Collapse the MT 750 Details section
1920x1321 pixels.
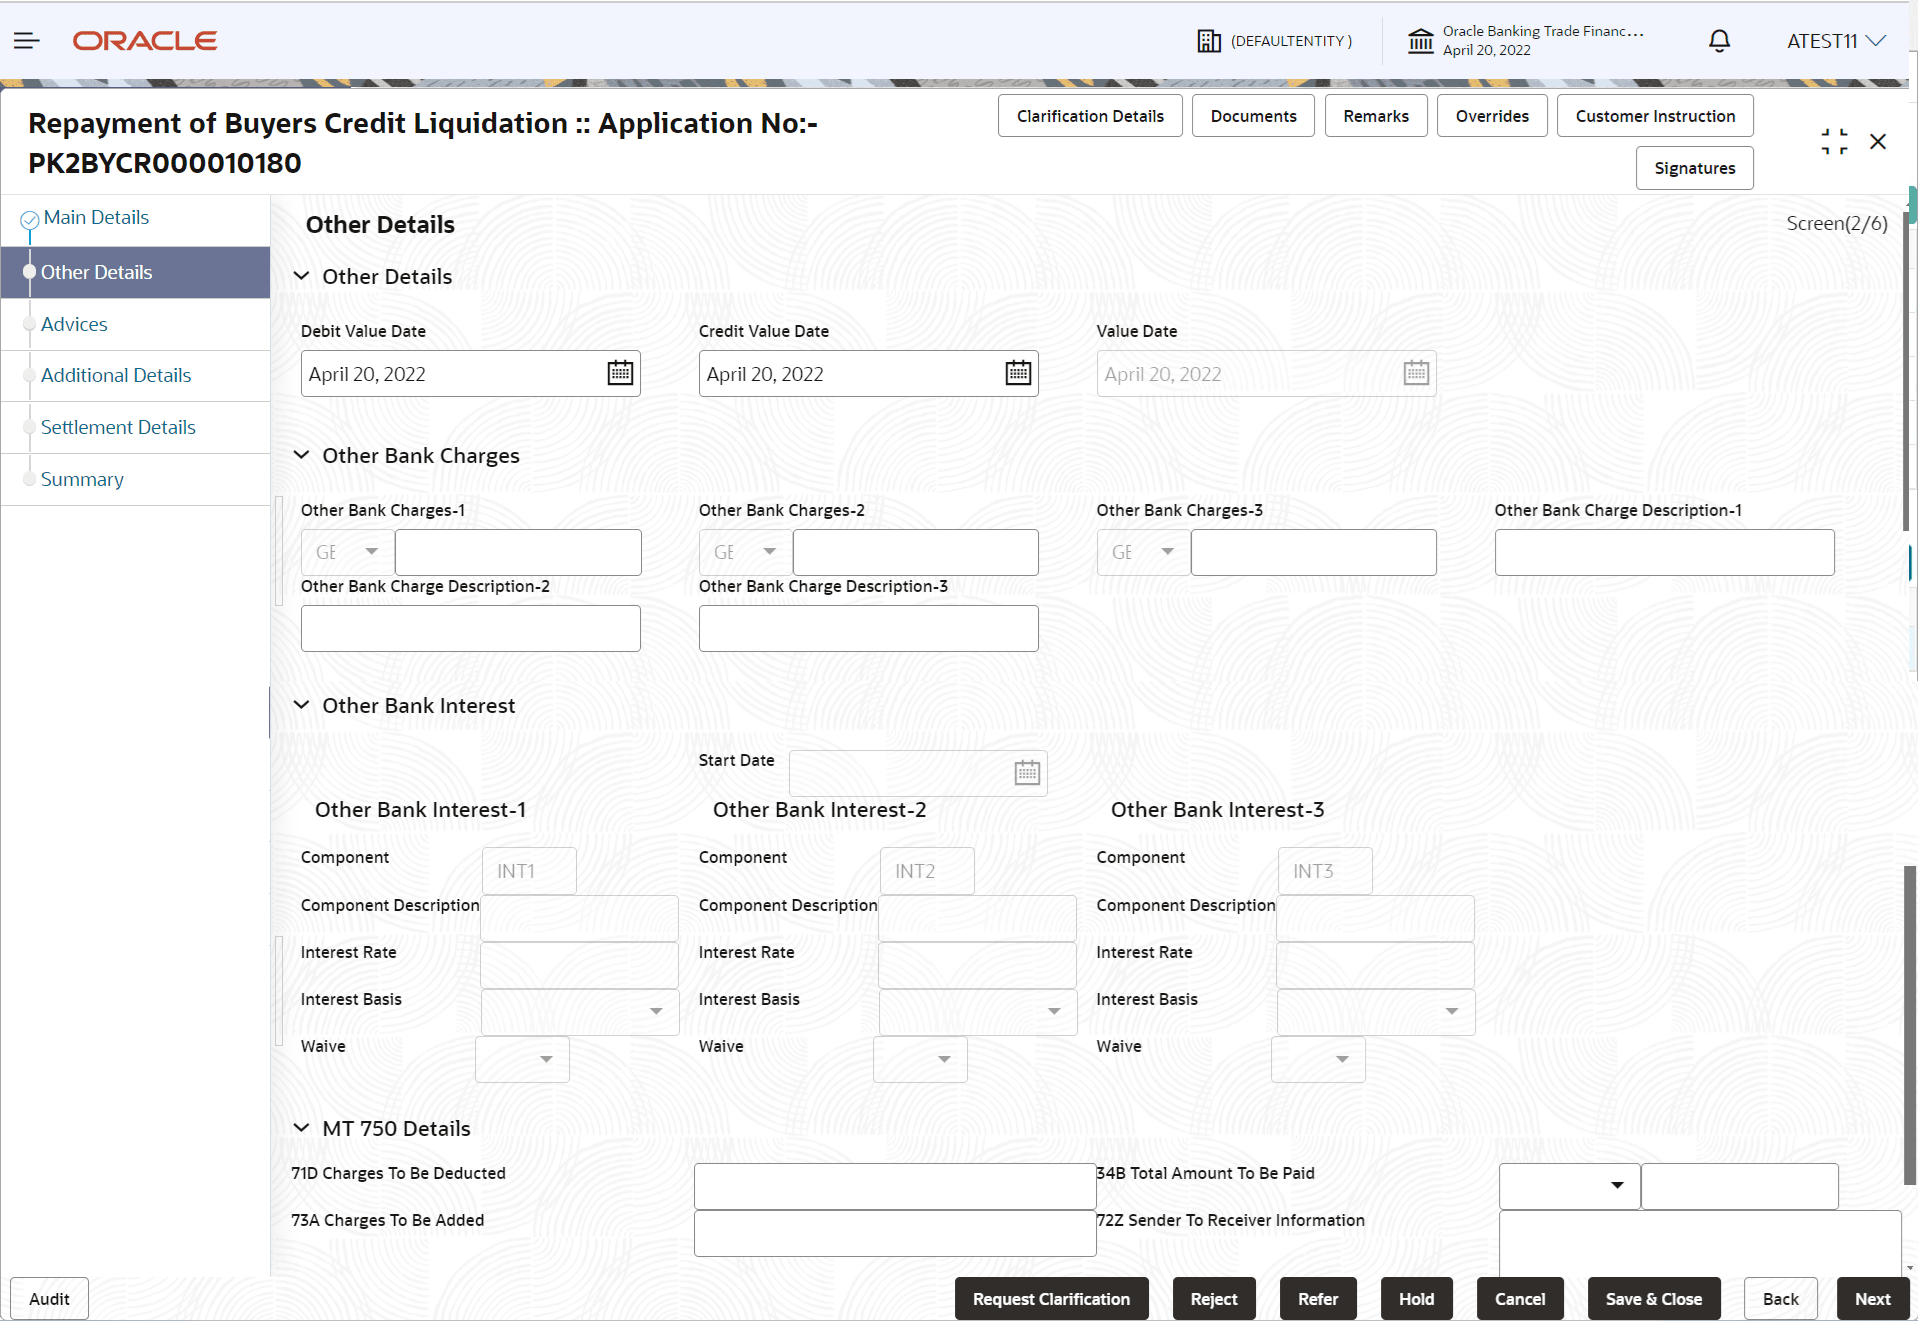pyautogui.click(x=301, y=1128)
